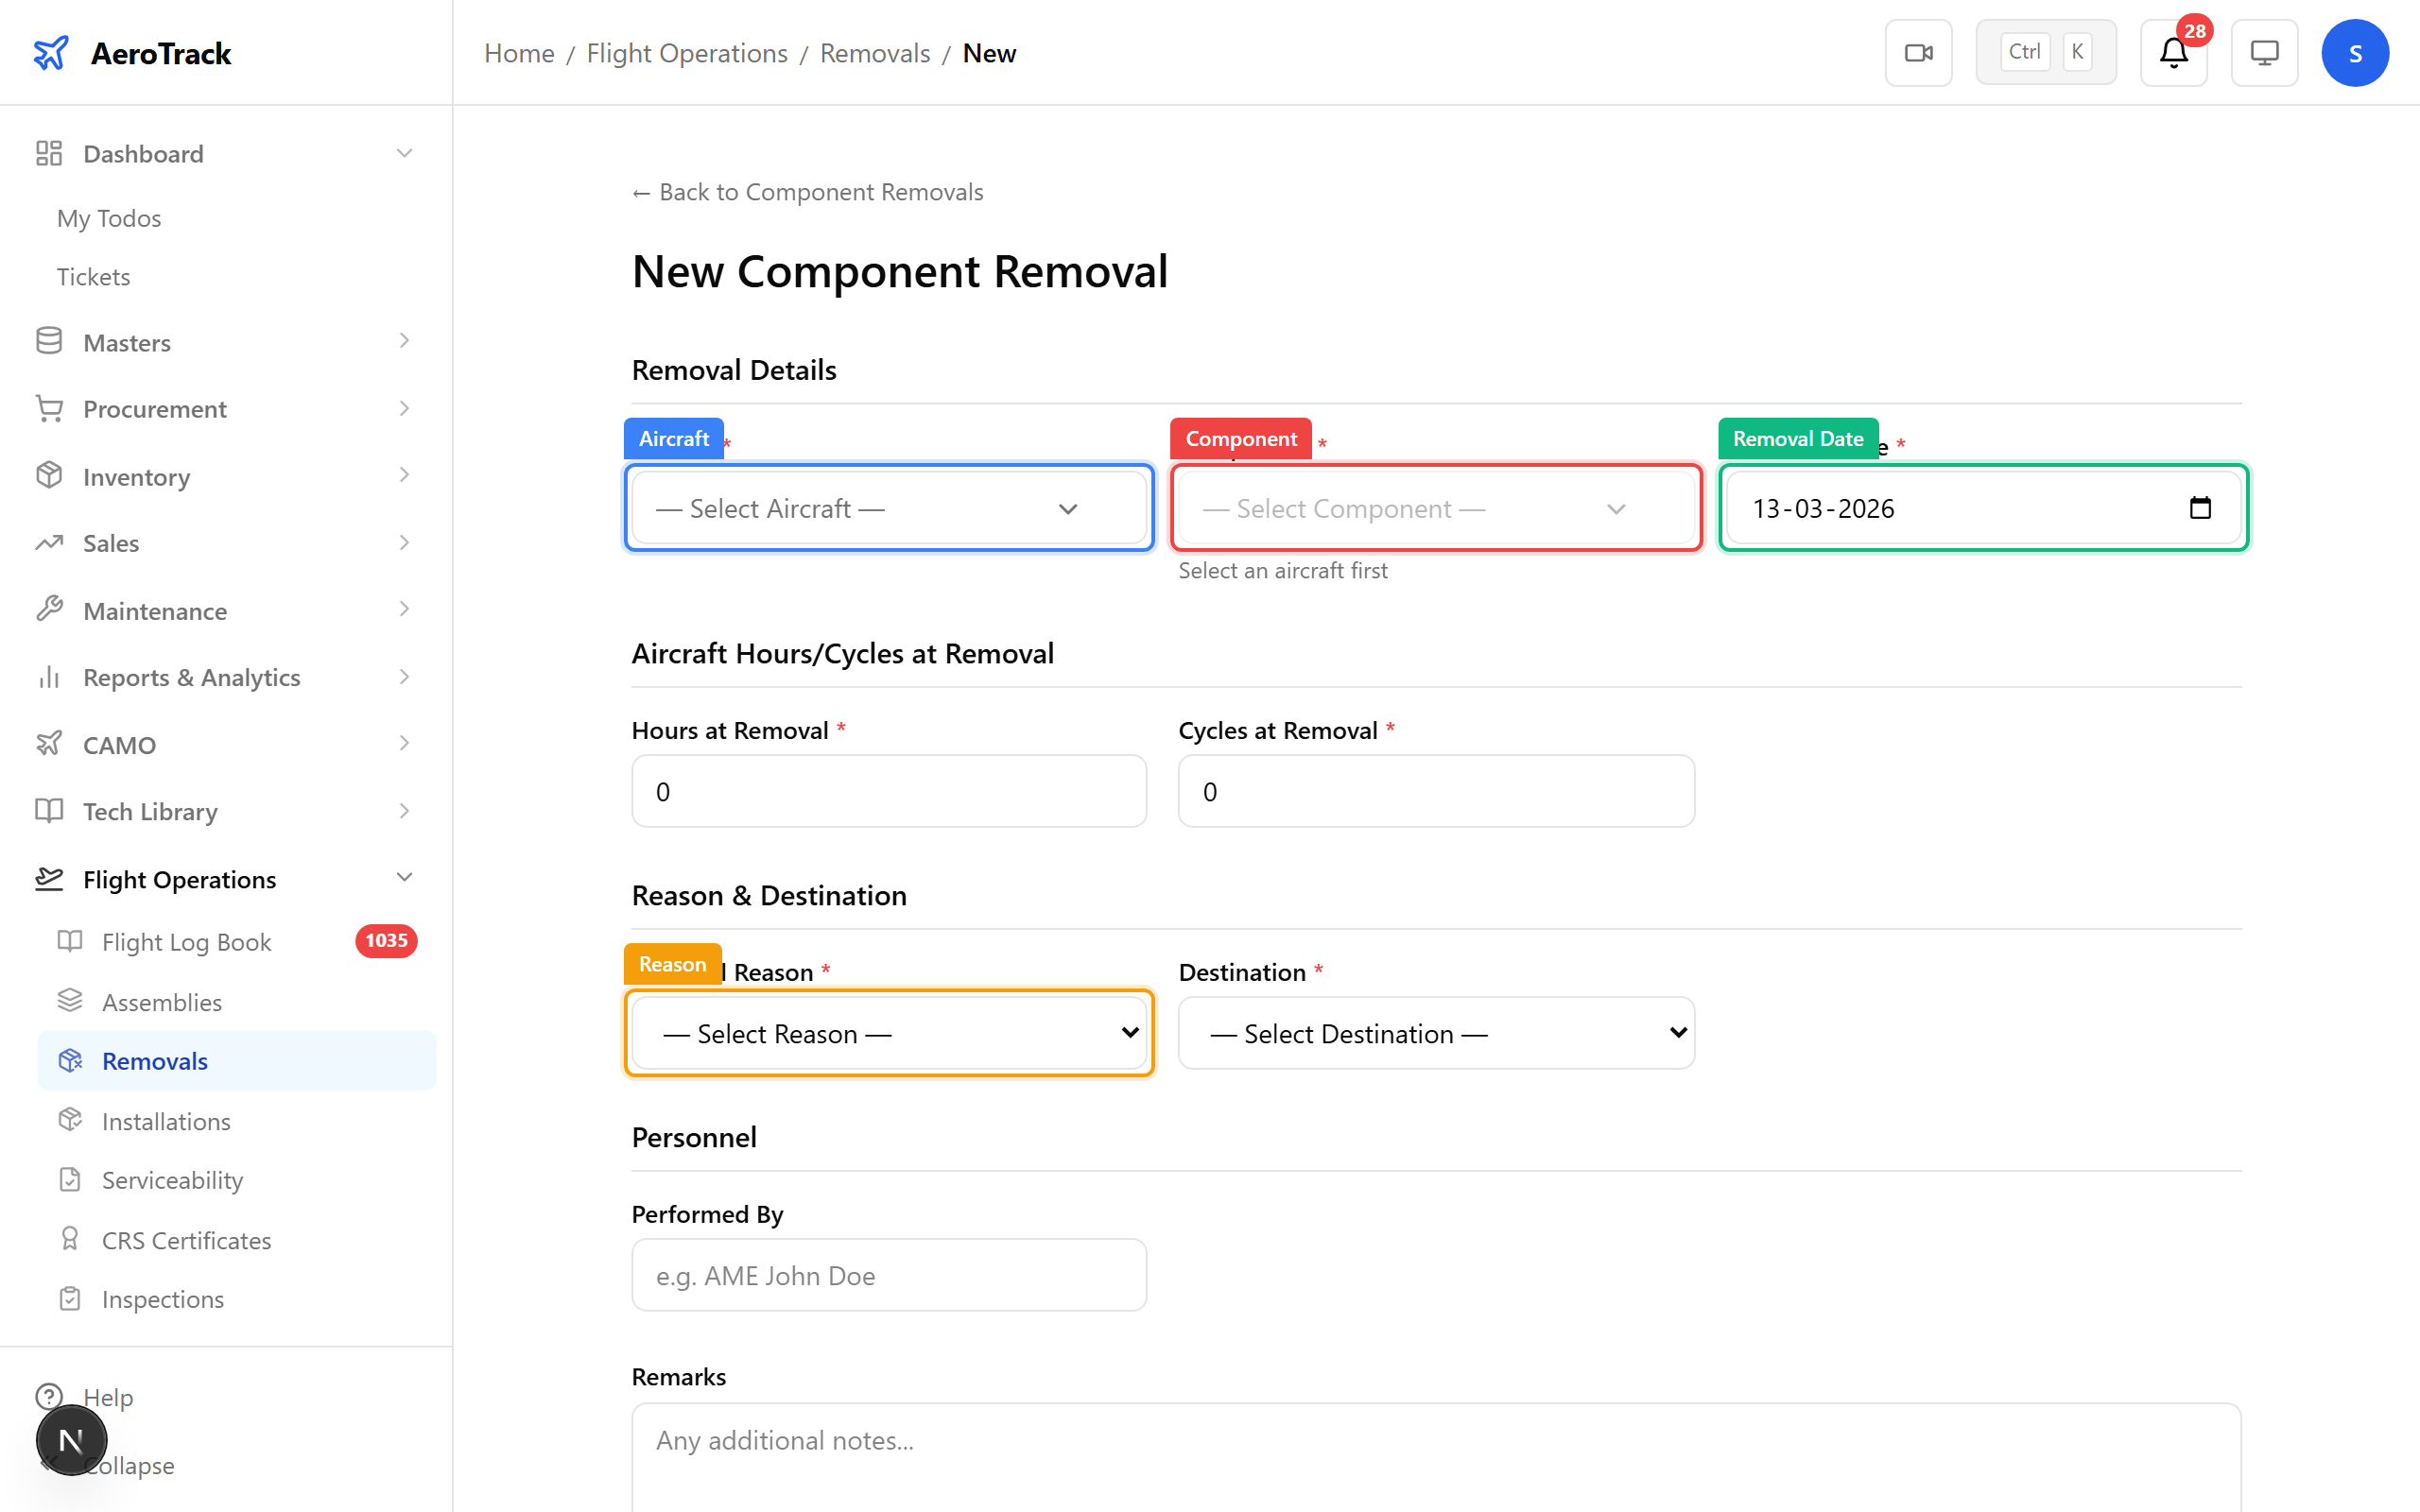Screen dimensions: 2420x1512
Task: Open the Dashboard section icon
Action: point(50,153)
